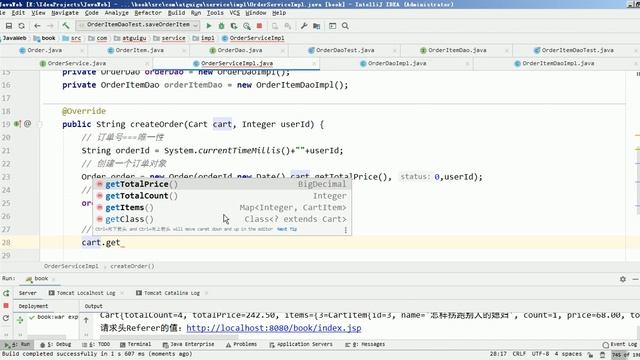Click the Synchronize refresh toolbar icon
Viewport: 640px width, 360px height.
pos(22,26)
